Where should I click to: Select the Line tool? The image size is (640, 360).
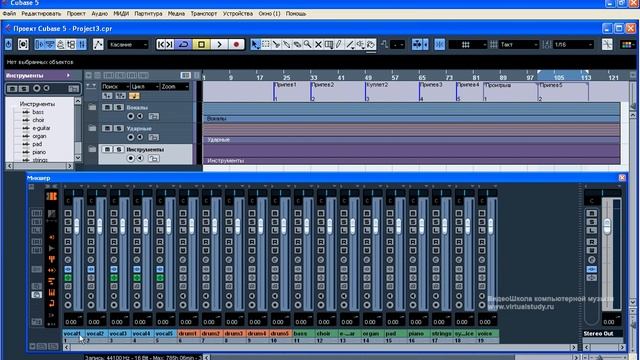pos(350,44)
